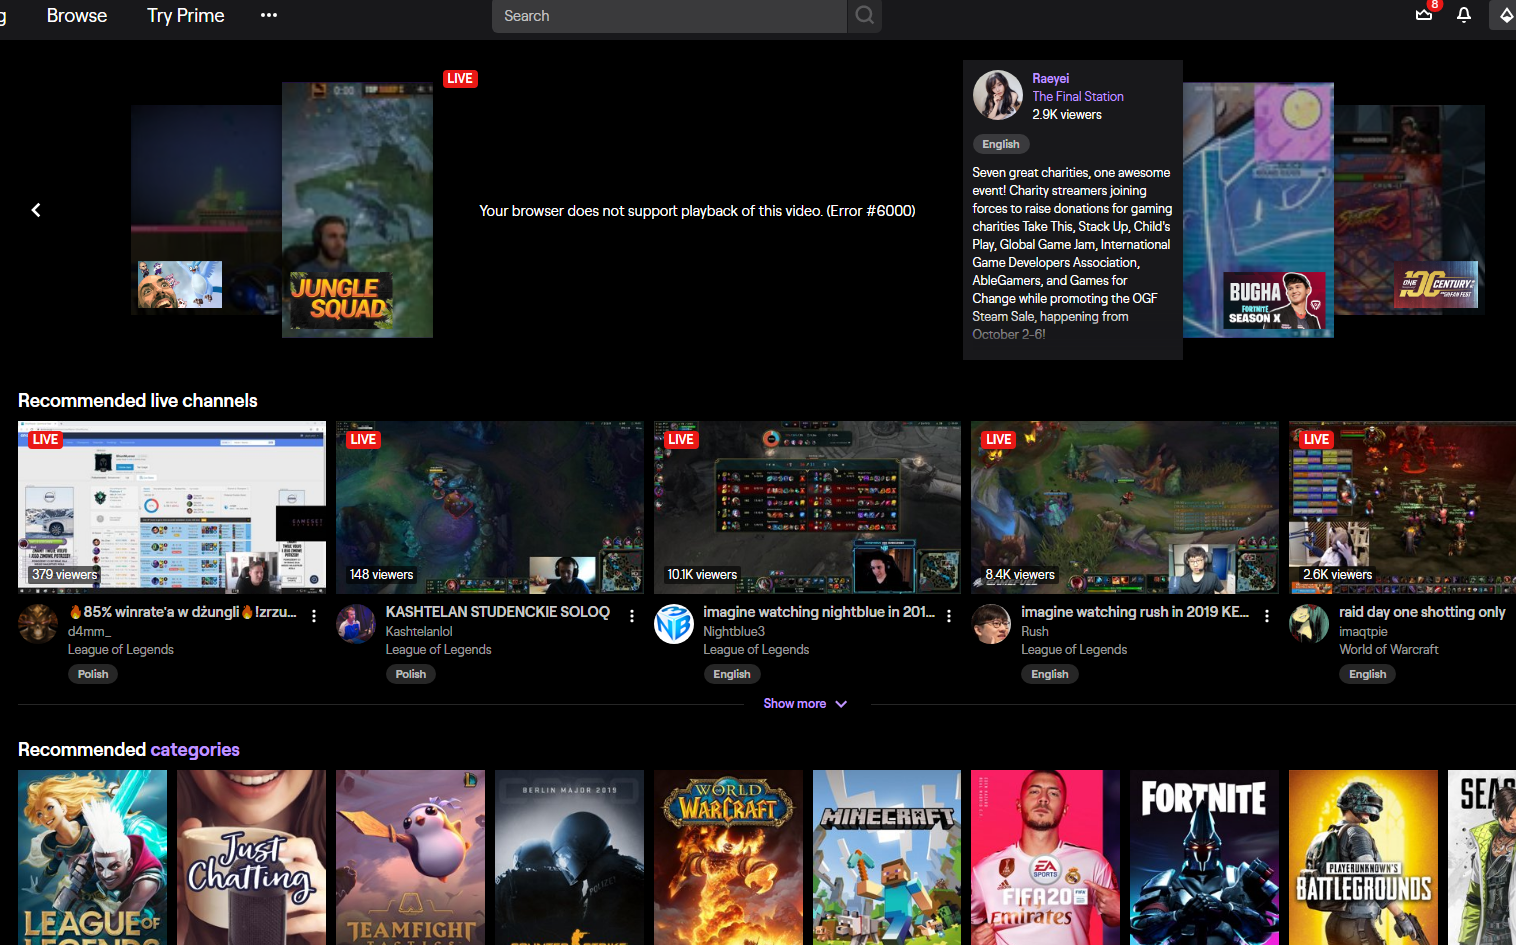The image size is (1516, 945).
Task: Click the bits icon at top right
Action: pyautogui.click(x=1505, y=15)
